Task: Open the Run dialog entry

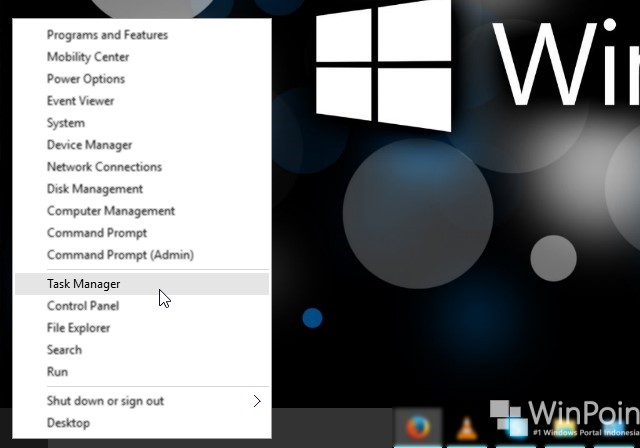Action: 142,372
